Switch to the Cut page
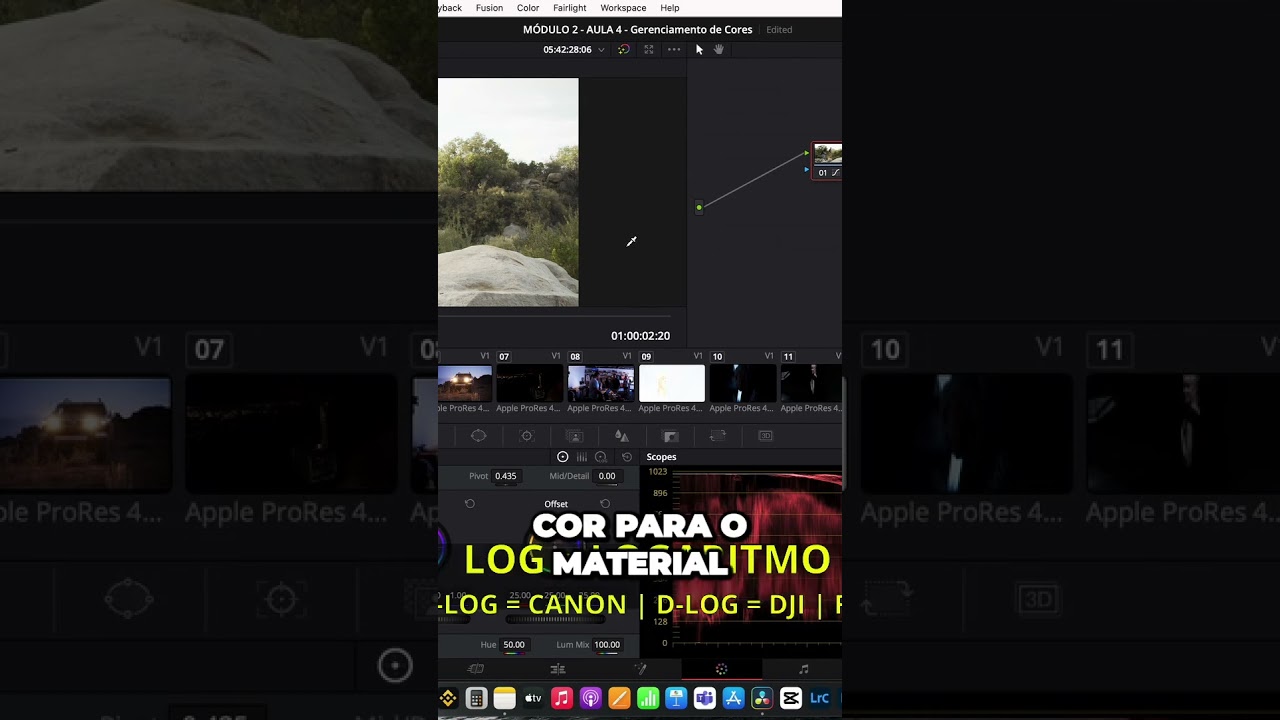This screenshot has height=720, width=1280. [476, 669]
